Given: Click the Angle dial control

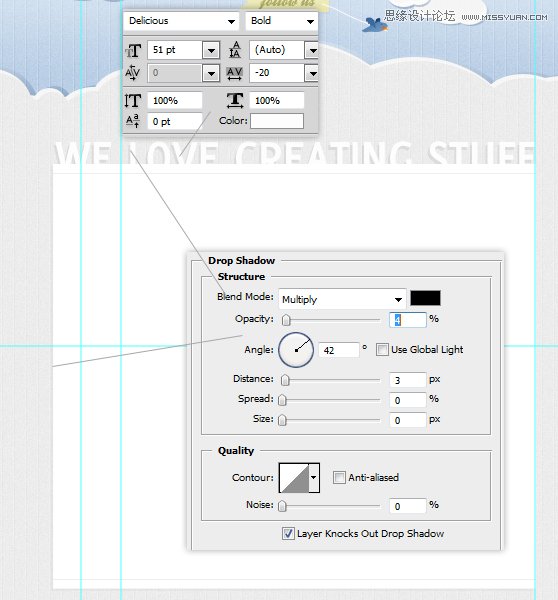Looking at the screenshot, I should click(x=296, y=350).
